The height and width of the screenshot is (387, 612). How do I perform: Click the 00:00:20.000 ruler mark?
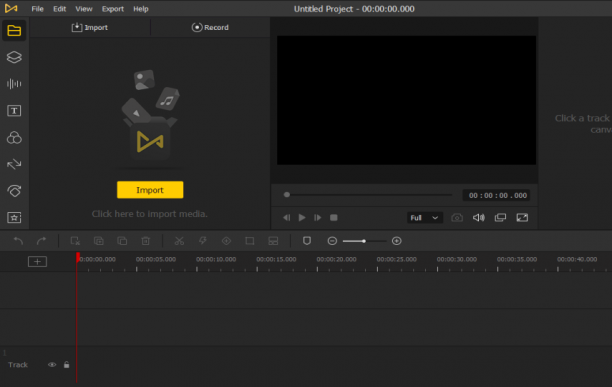pyautogui.click(x=336, y=259)
